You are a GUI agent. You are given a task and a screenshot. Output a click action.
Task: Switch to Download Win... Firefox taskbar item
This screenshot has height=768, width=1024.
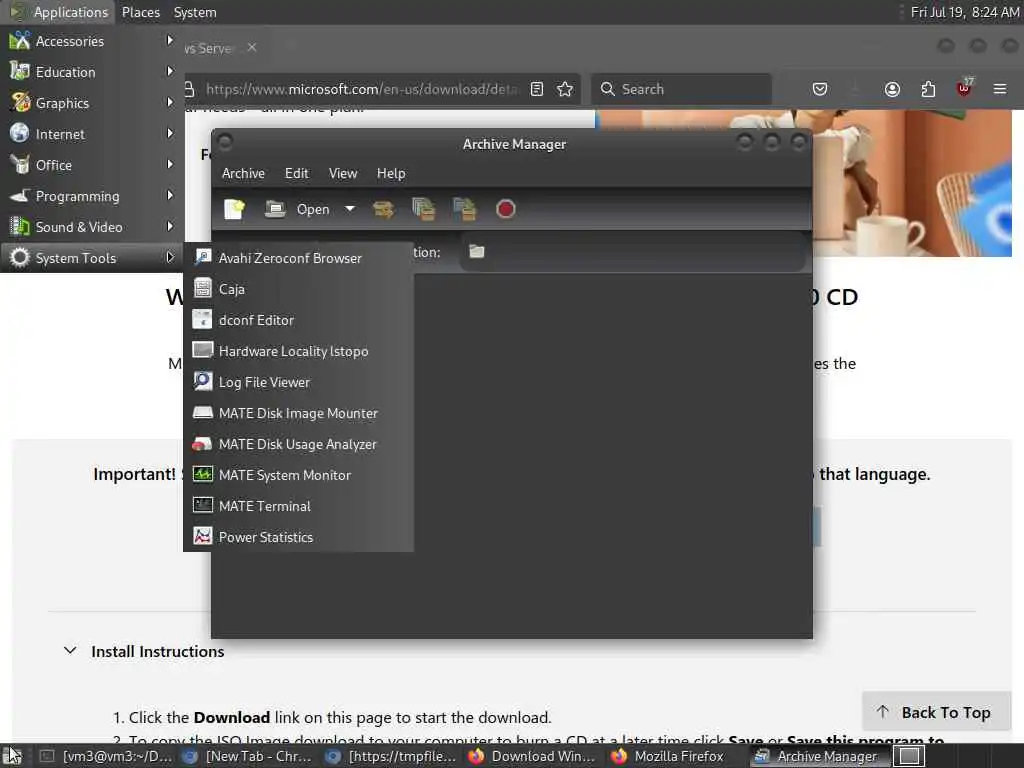click(534, 756)
